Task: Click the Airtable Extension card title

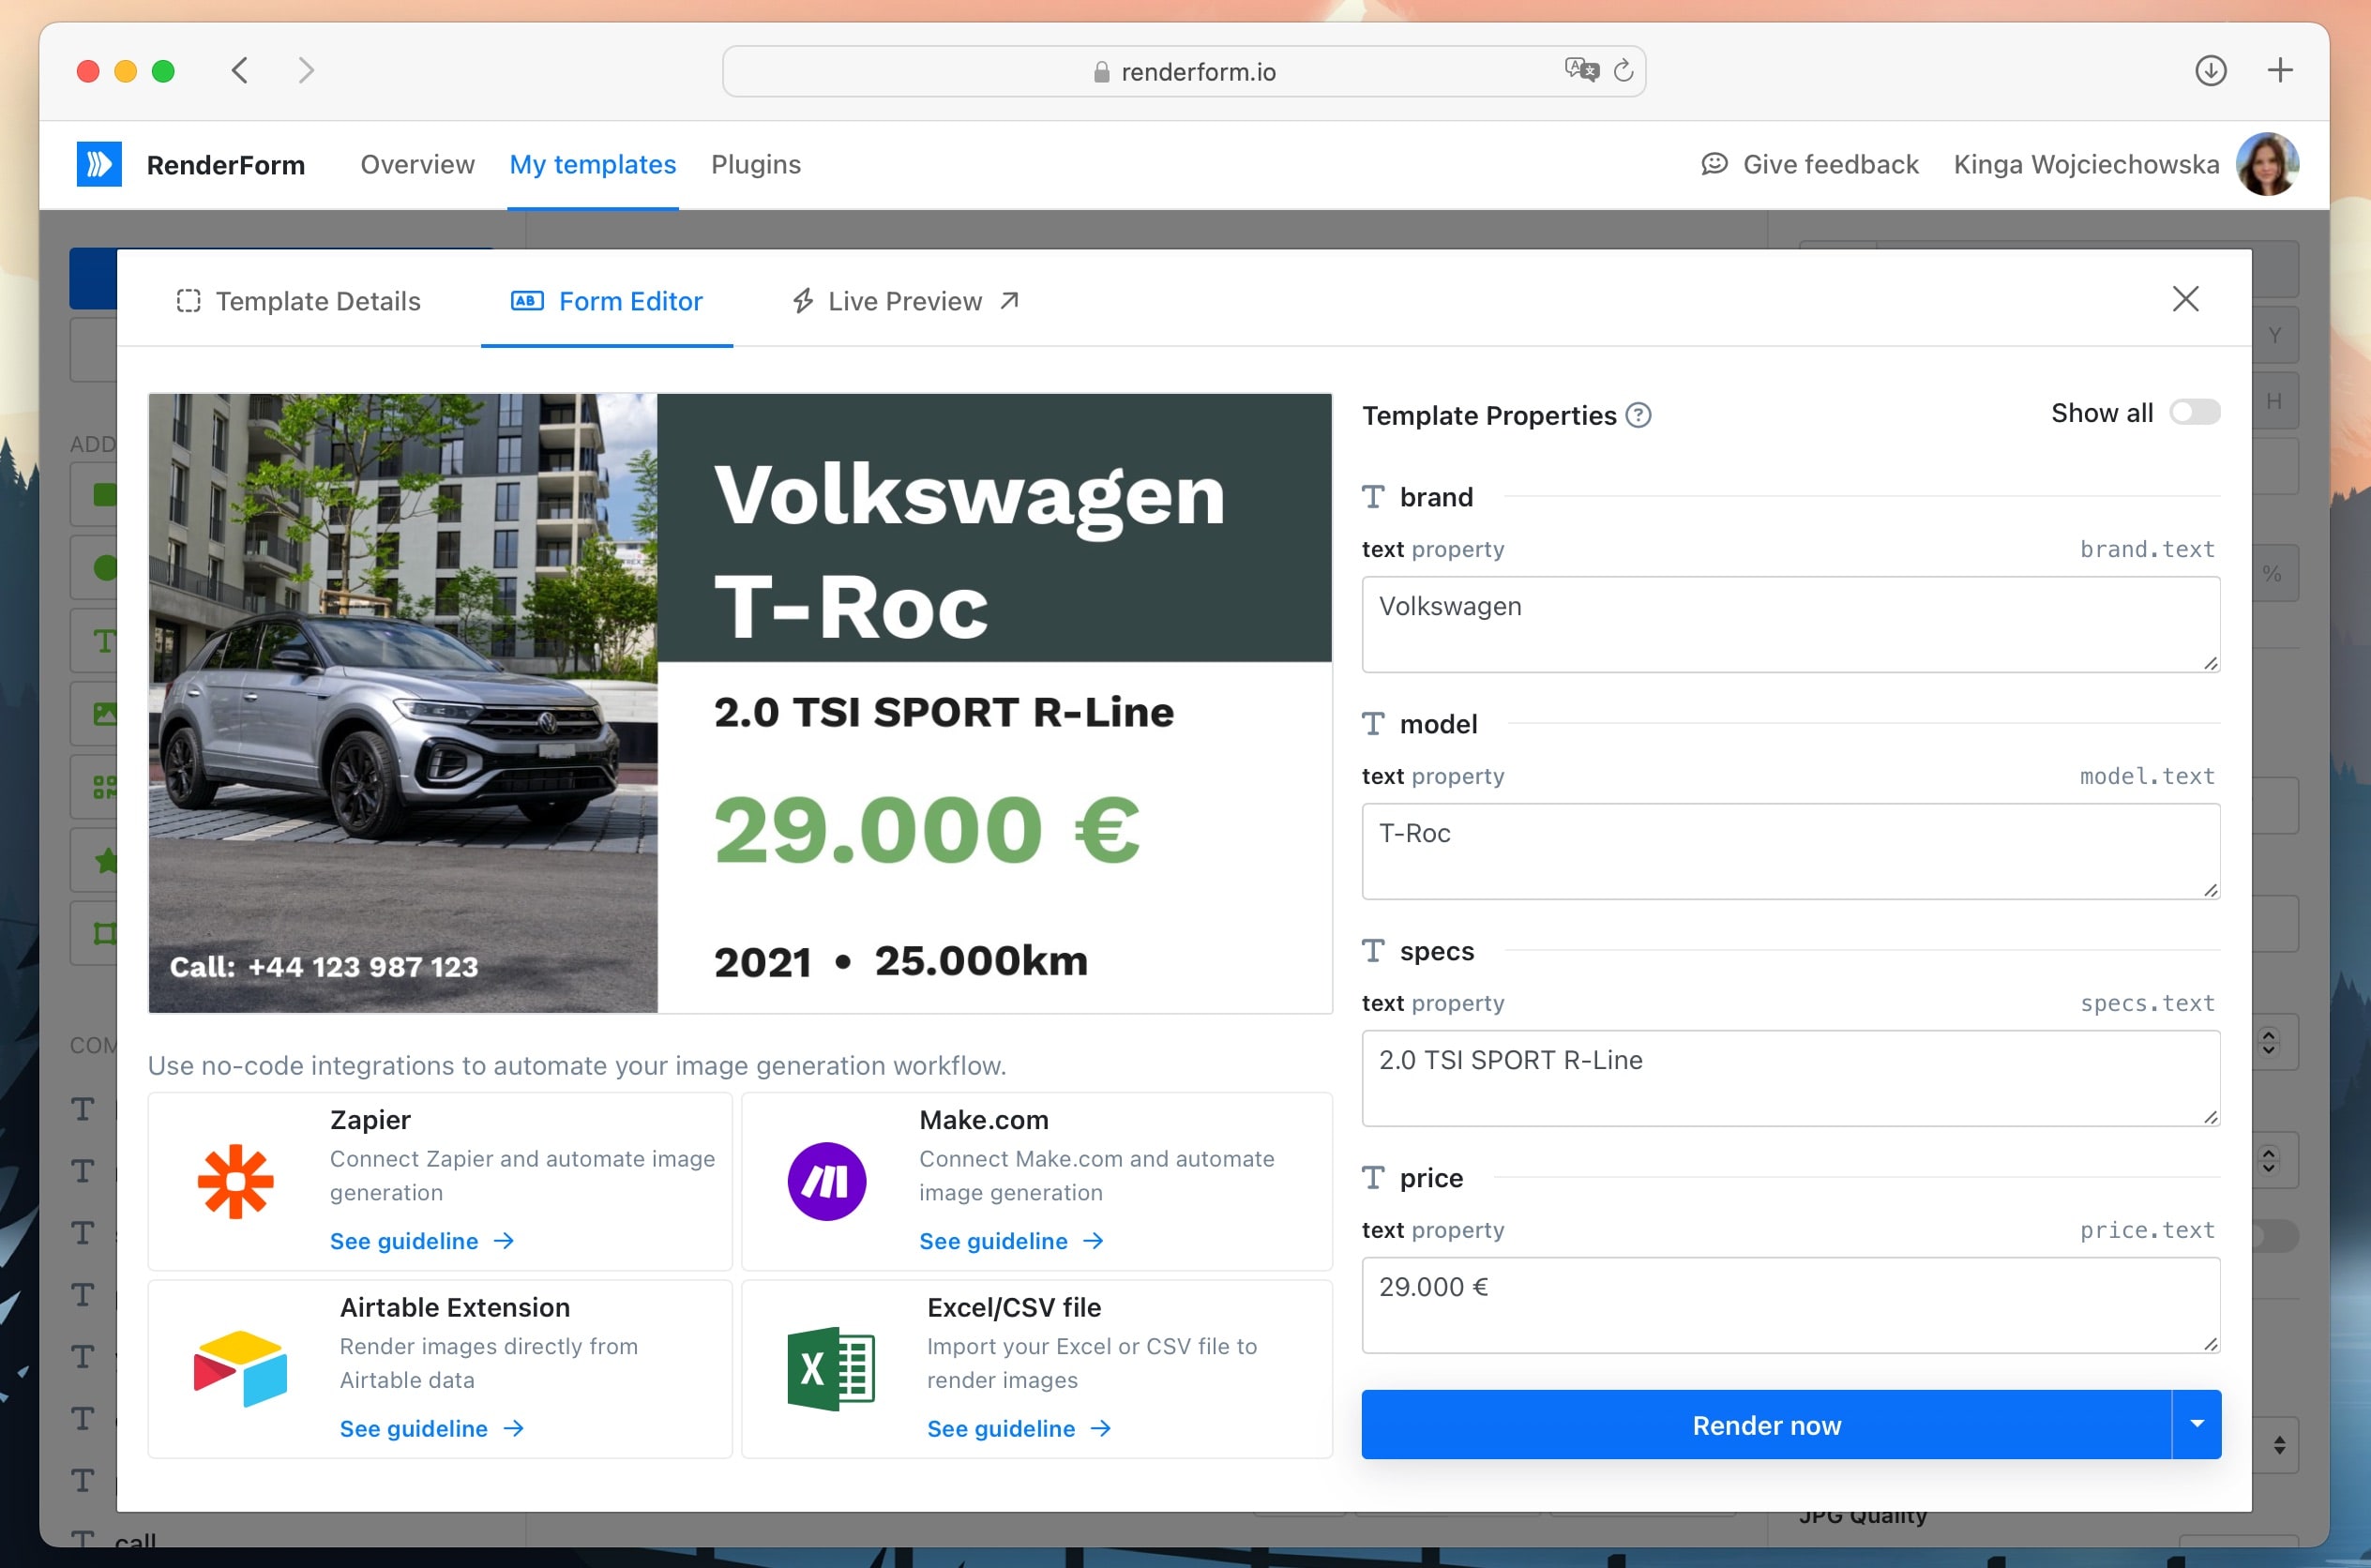Action: point(455,1307)
